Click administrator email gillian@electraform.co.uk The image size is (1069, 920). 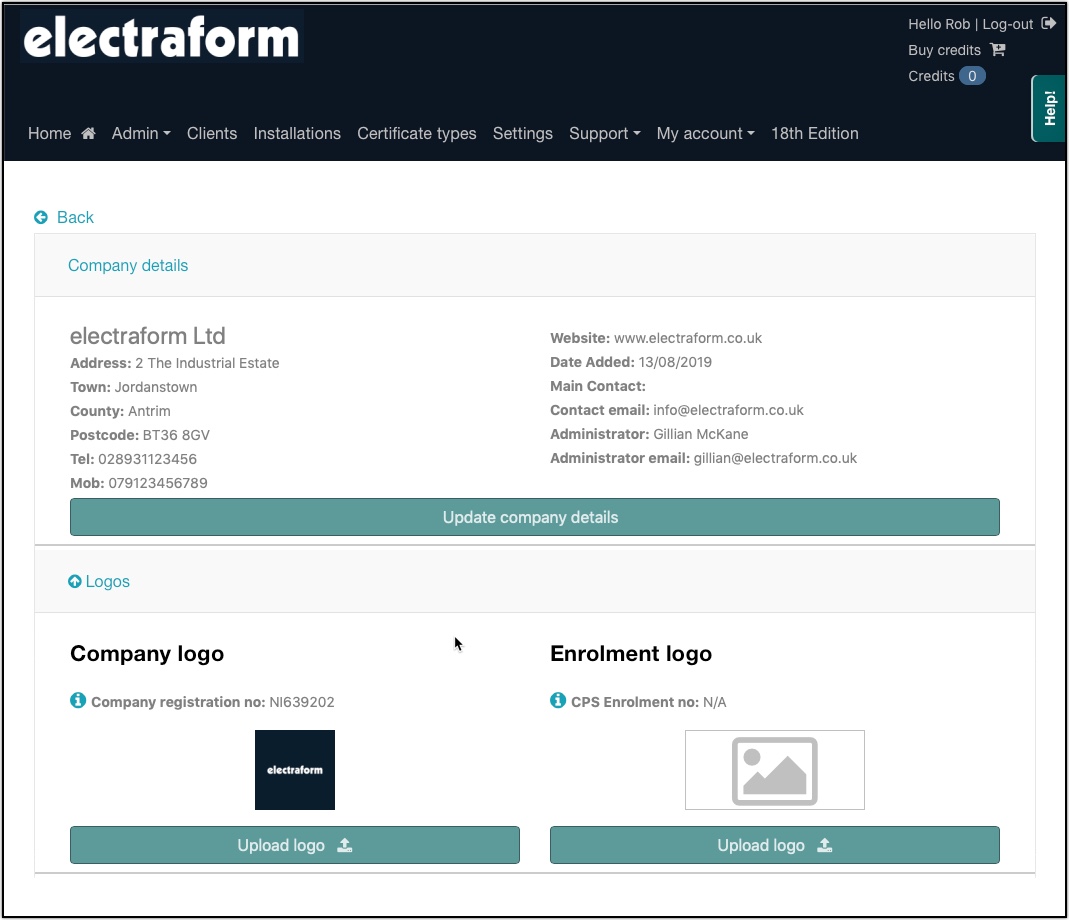point(775,458)
